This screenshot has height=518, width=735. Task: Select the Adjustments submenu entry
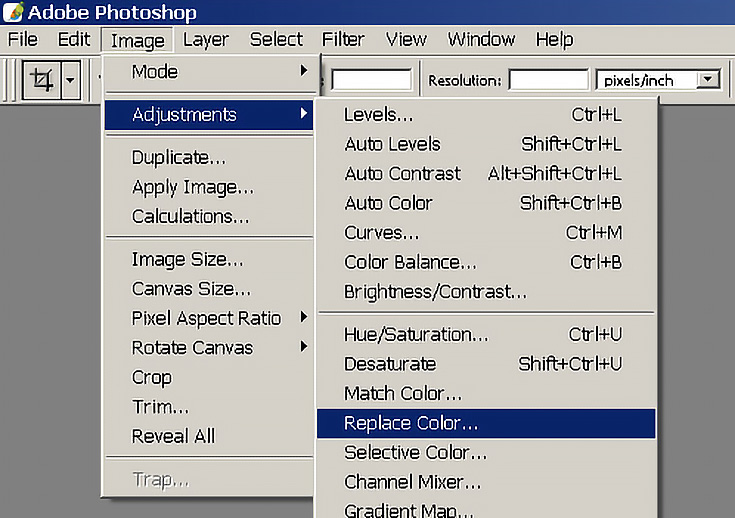[x=209, y=114]
